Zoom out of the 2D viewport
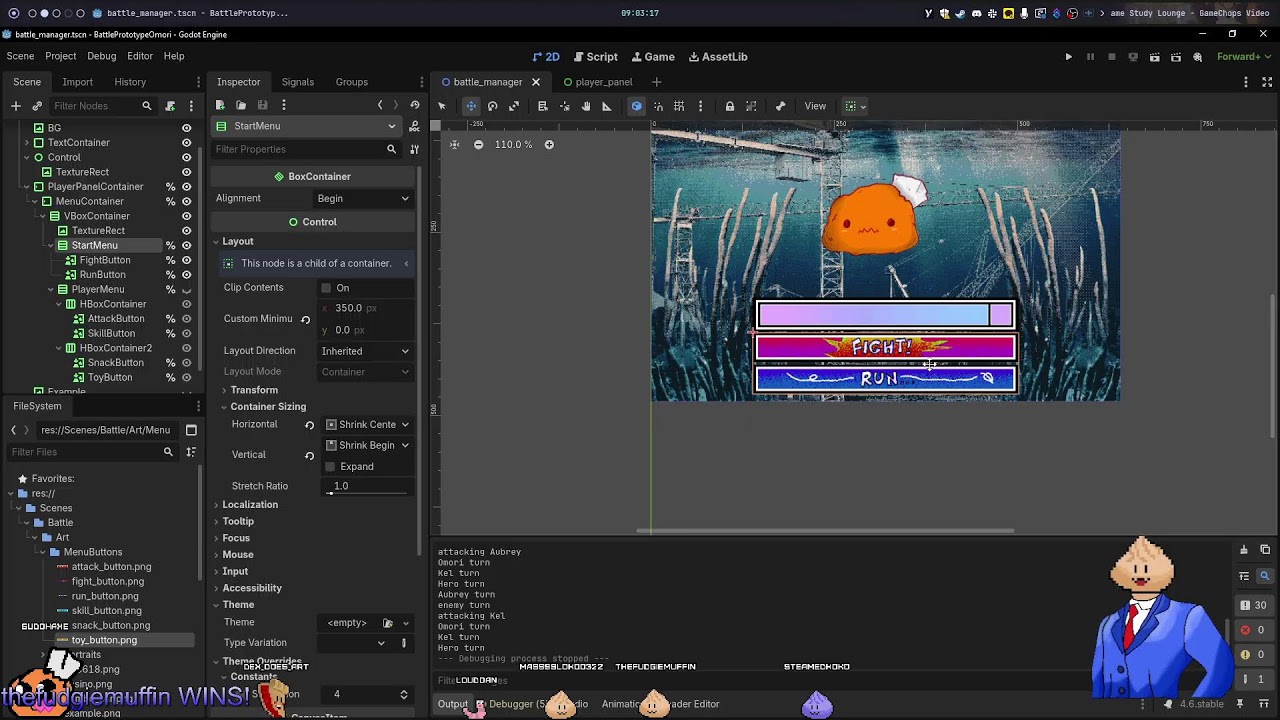The width and height of the screenshot is (1280, 720). pyautogui.click(x=478, y=144)
